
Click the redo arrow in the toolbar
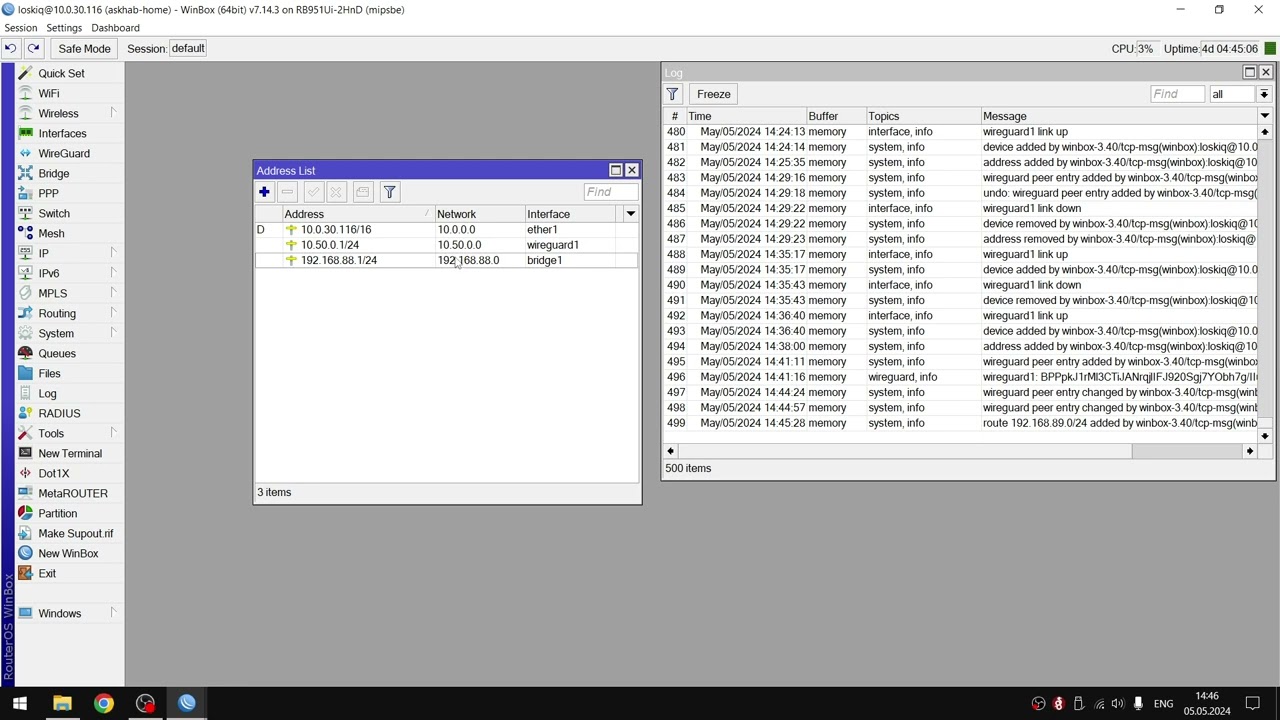33,48
